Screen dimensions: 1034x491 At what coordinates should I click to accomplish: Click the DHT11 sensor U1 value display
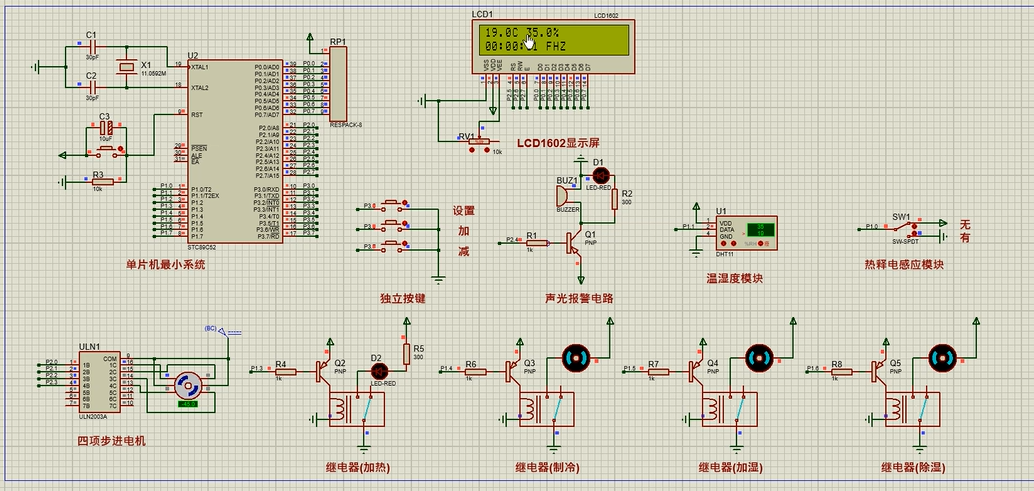pos(760,231)
